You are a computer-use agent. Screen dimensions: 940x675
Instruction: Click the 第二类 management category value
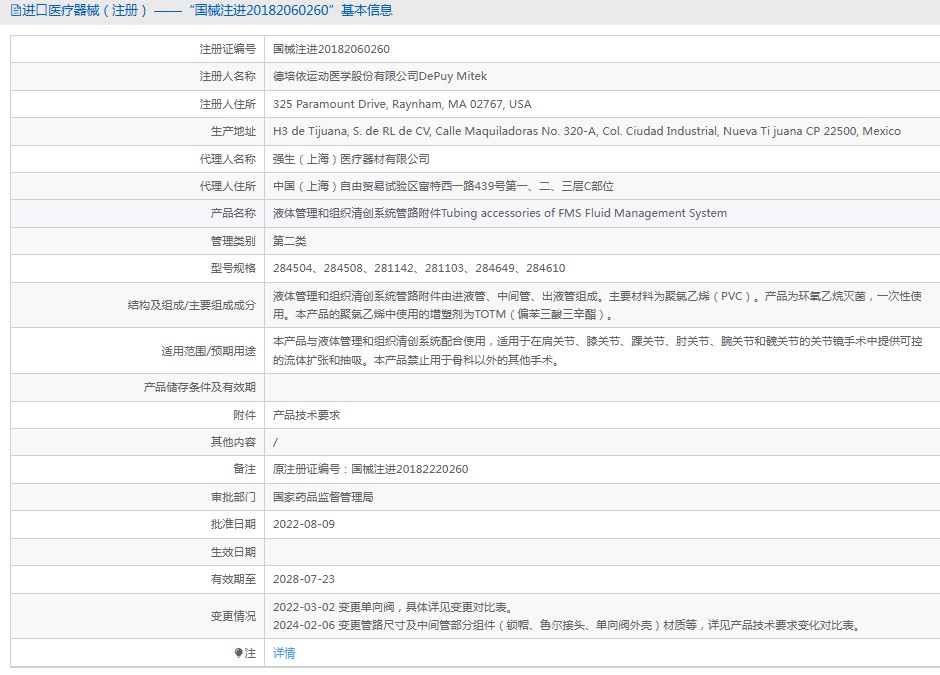click(x=290, y=241)
